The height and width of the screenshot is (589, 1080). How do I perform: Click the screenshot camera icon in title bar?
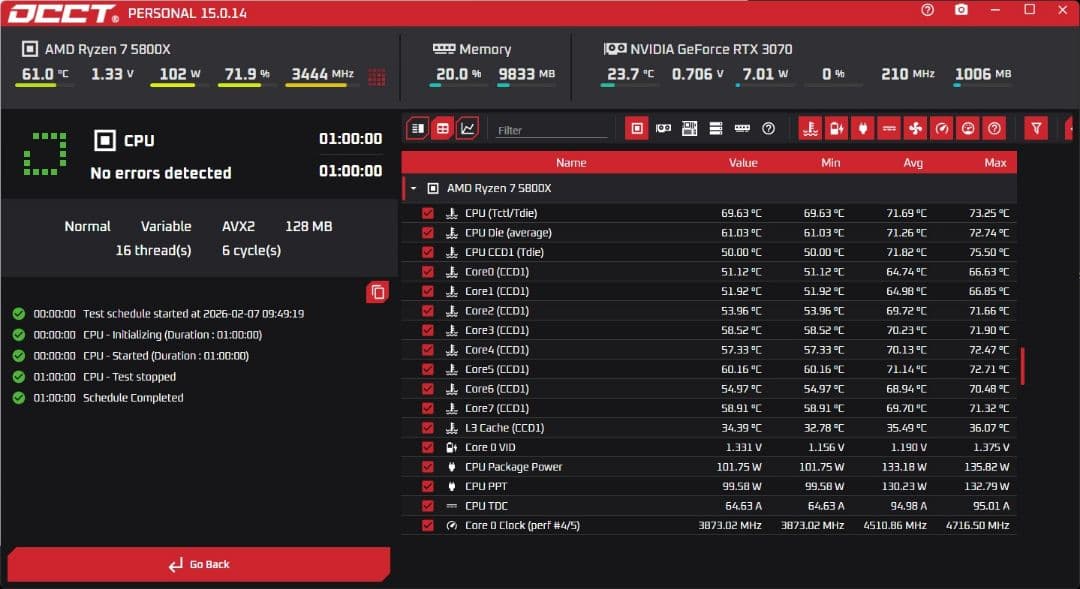tap(961, 10)
